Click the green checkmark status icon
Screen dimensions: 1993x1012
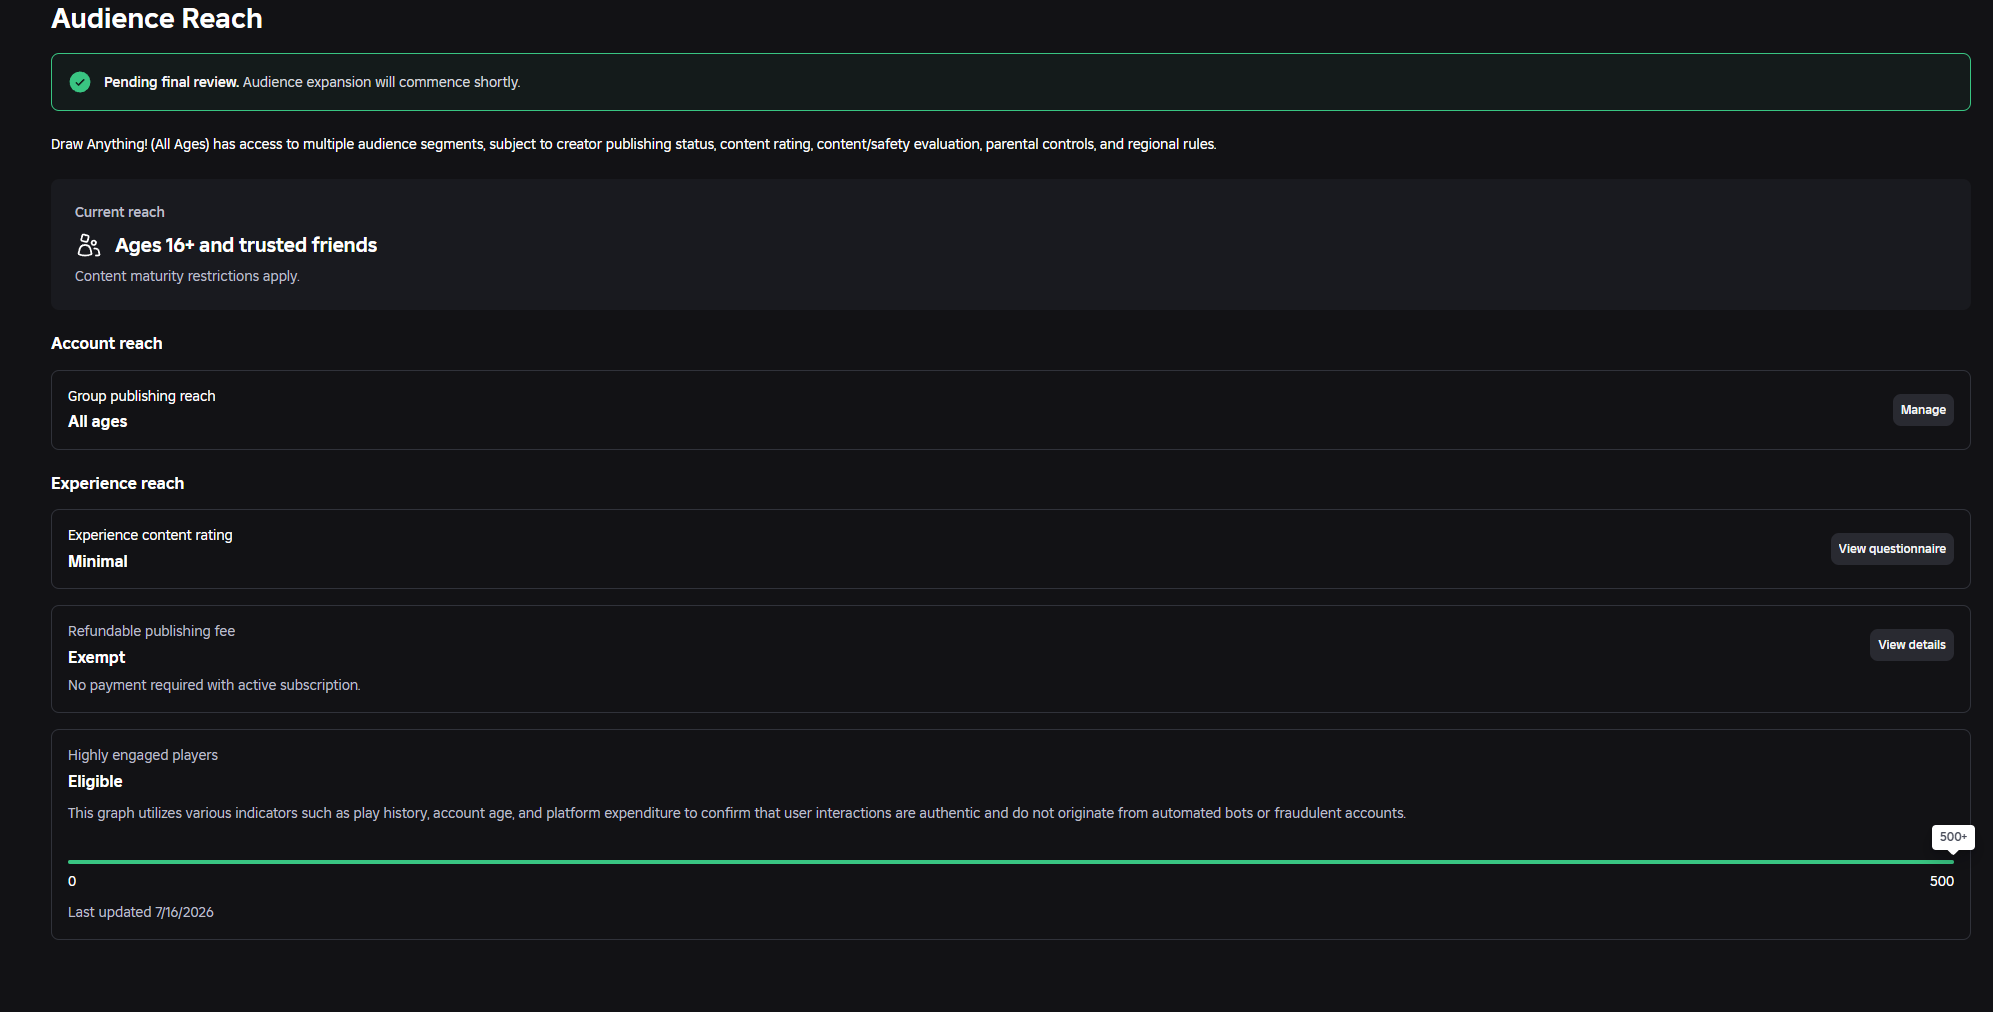[x=80, y=82]
